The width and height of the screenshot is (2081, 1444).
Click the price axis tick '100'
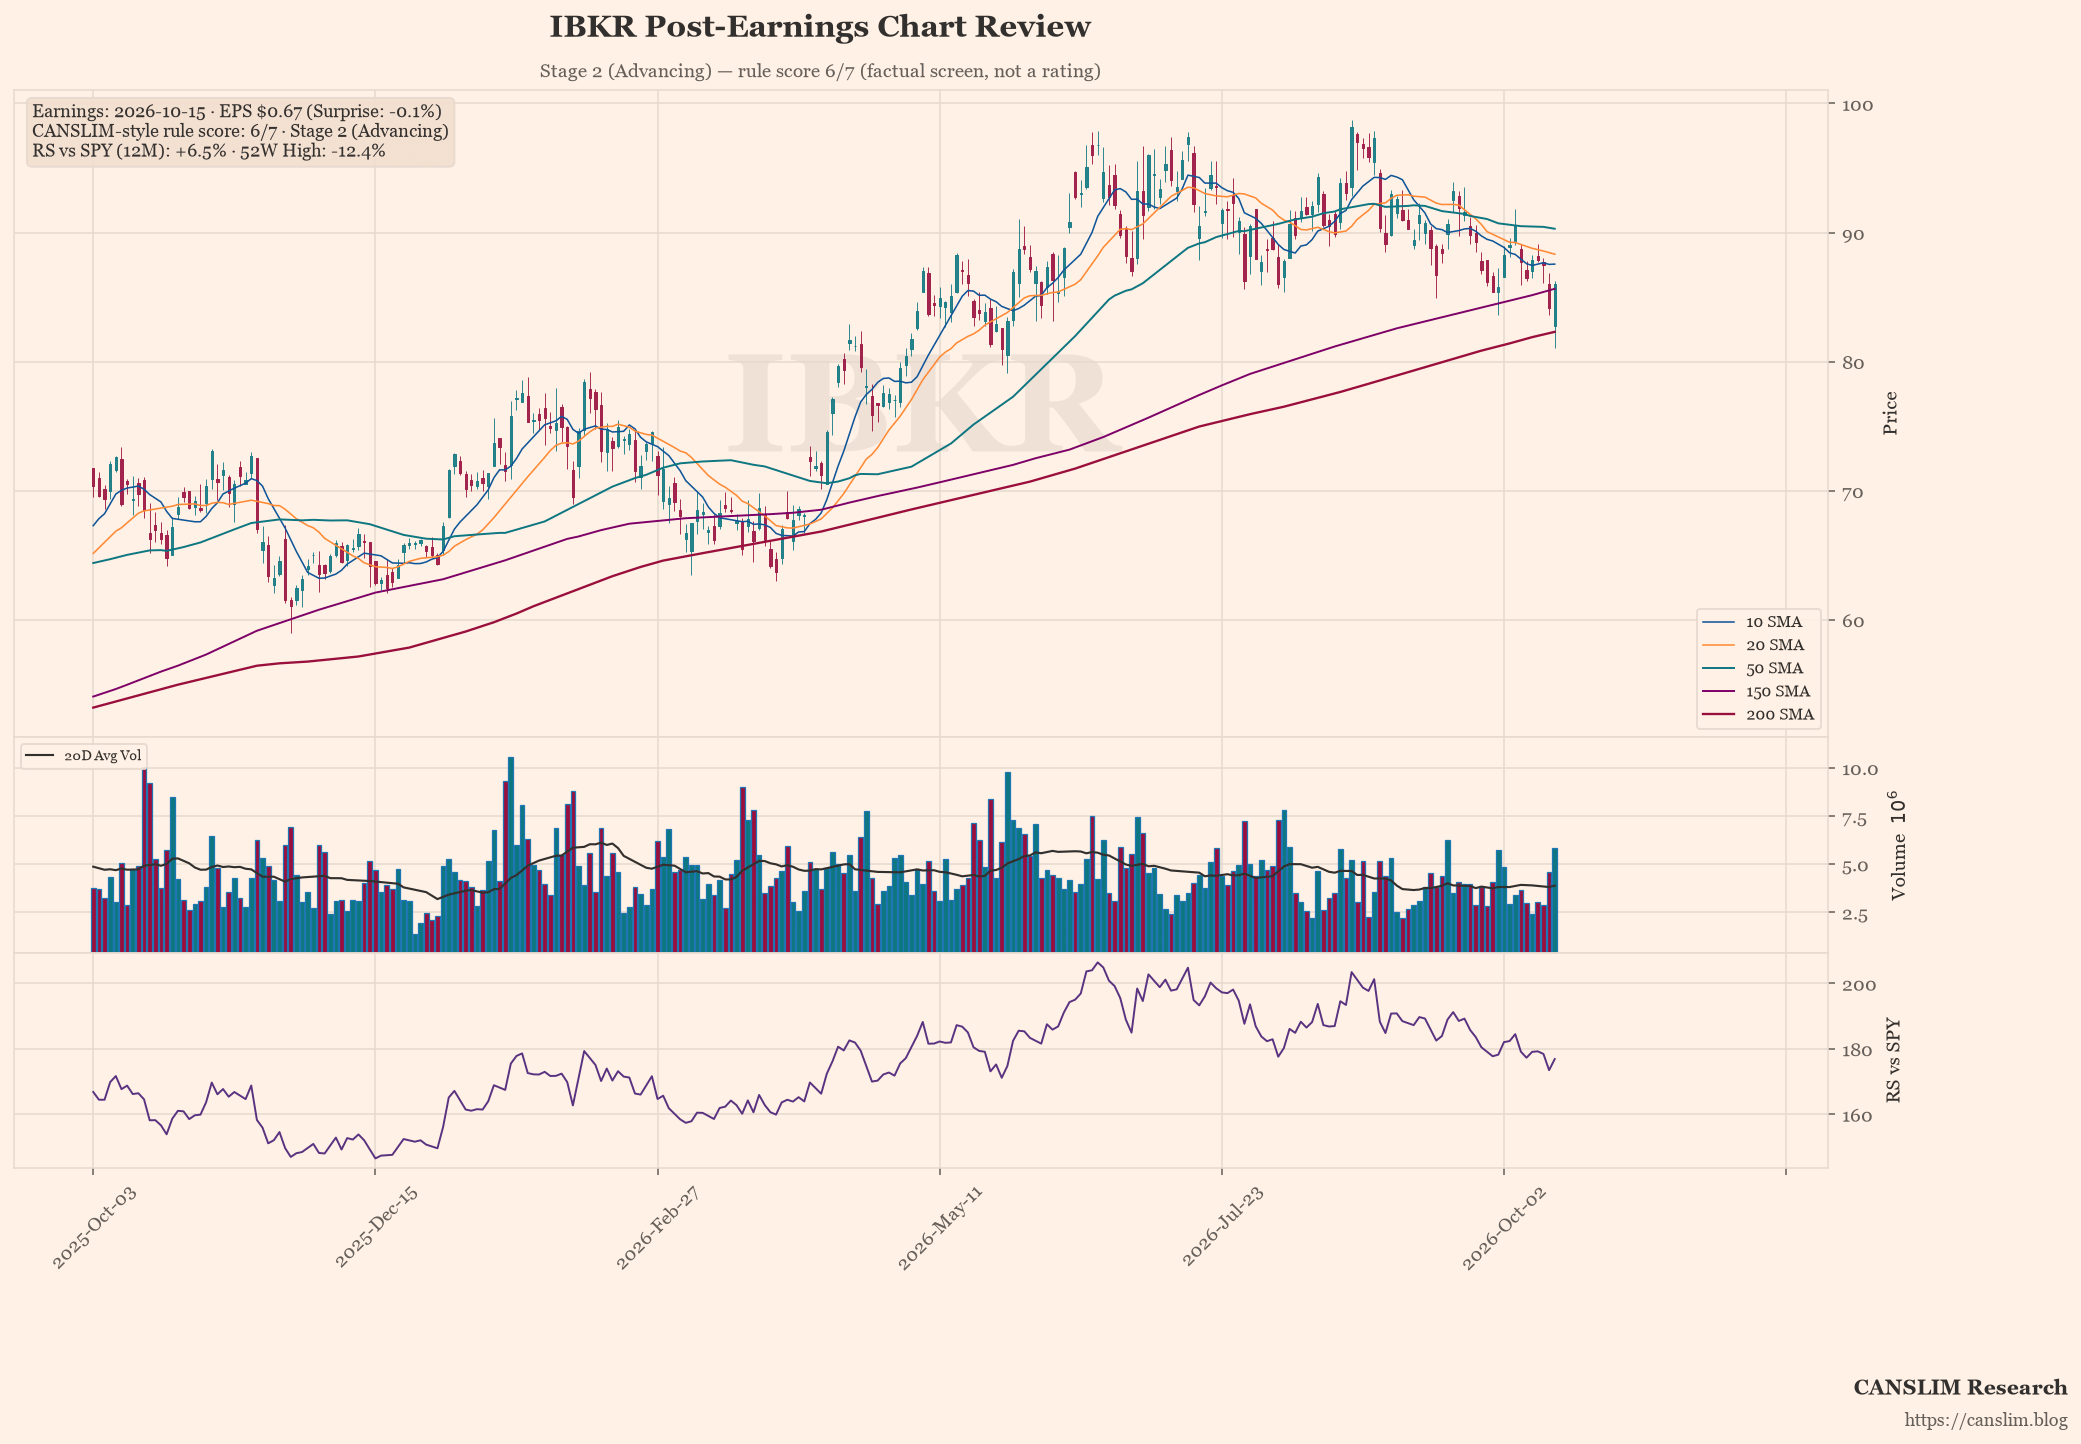[1858, 105]
